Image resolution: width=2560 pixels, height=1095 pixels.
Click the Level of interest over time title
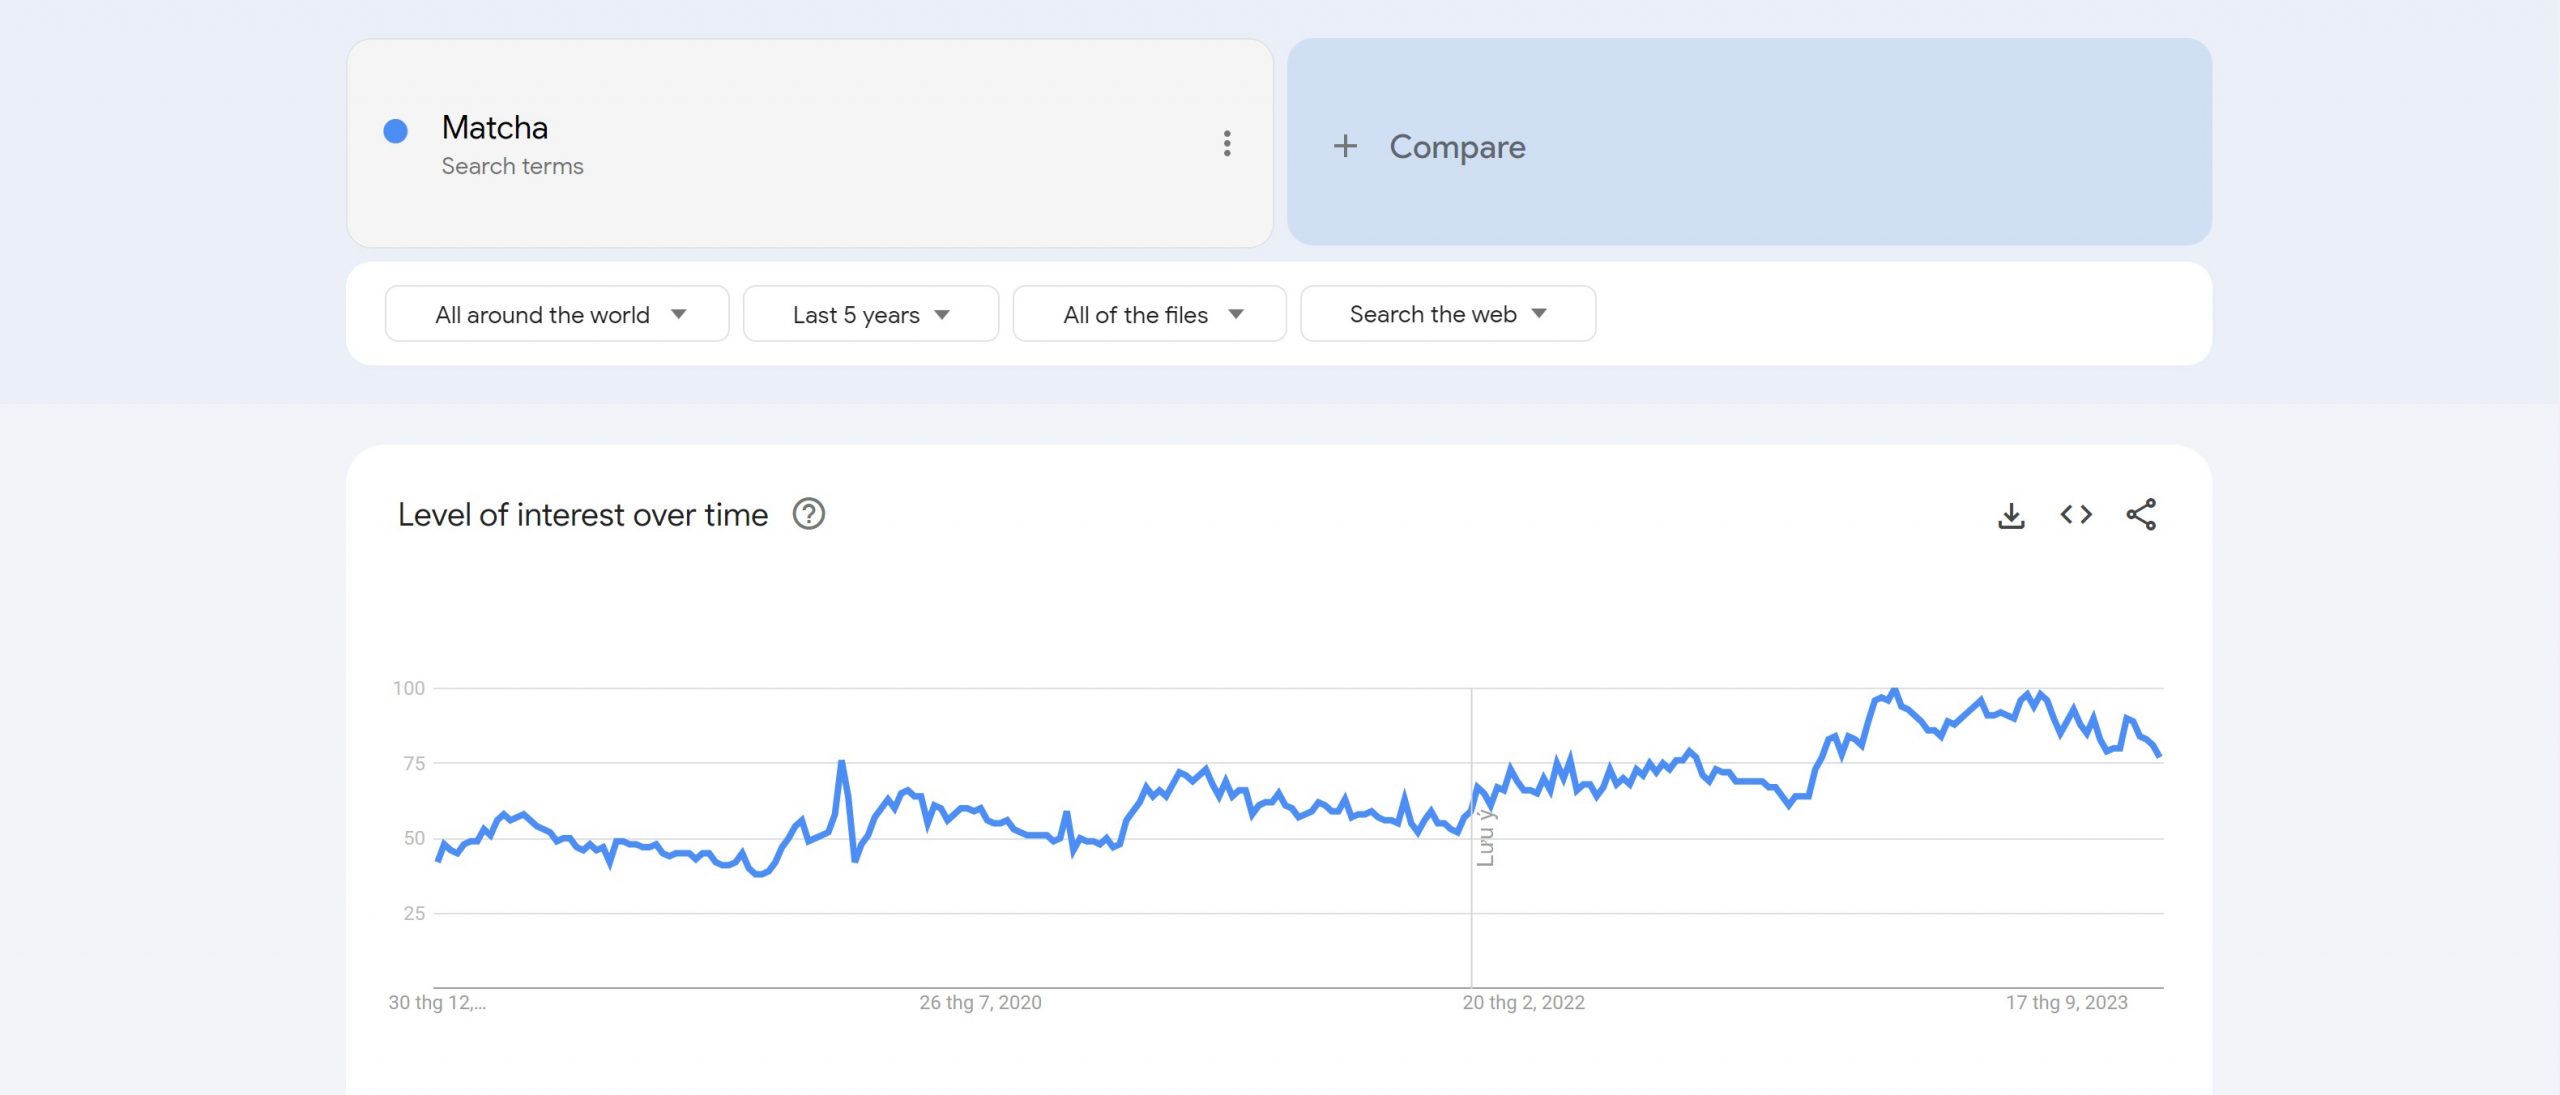[x=583, y=515]
